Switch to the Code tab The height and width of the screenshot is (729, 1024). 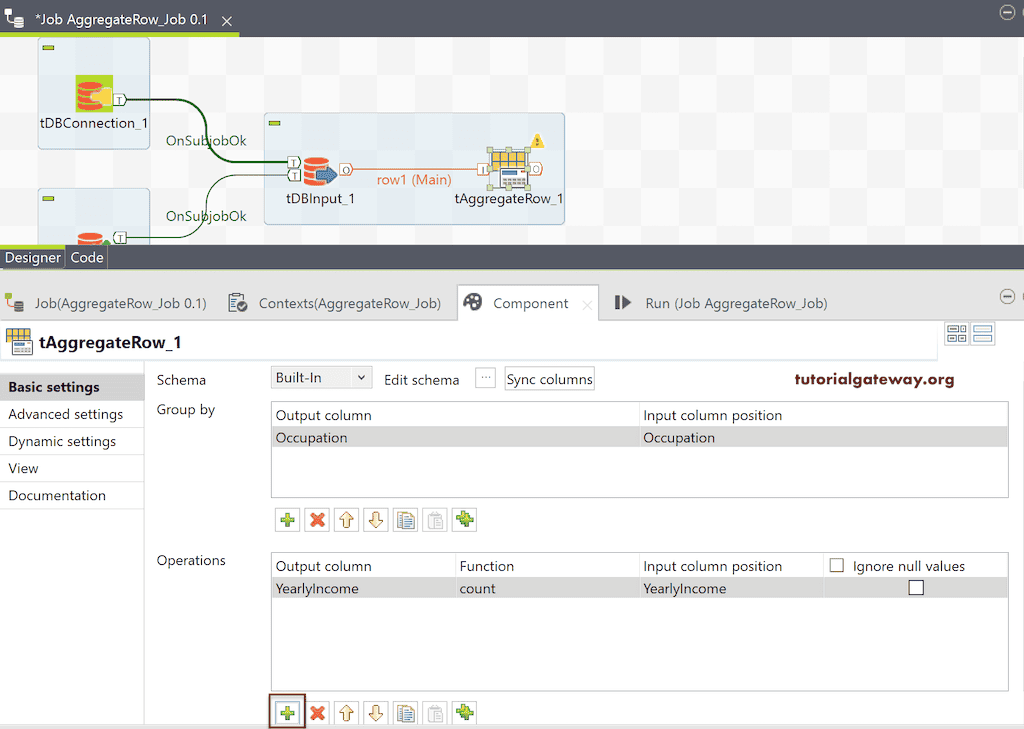(86, 257)
